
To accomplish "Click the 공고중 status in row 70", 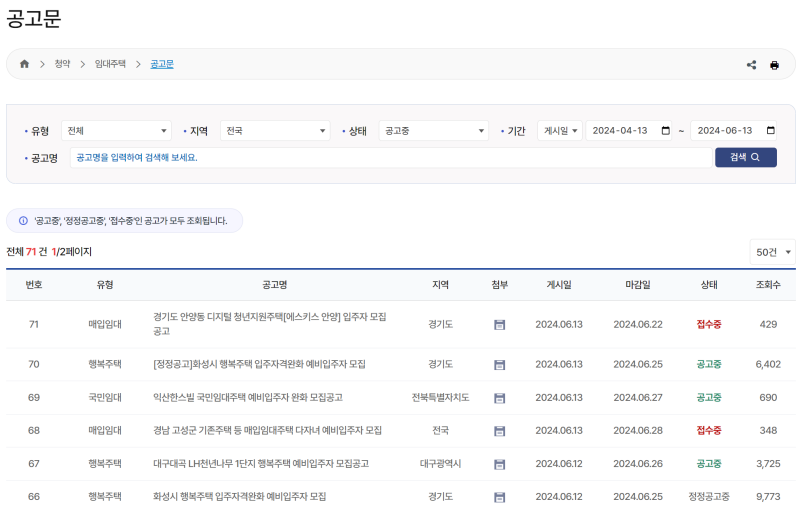I will (709, 364).
